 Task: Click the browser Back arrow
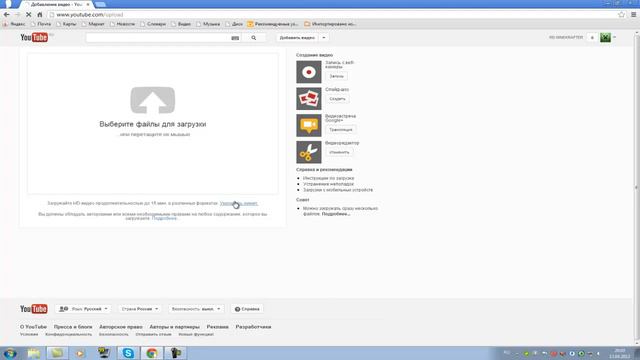pos(7,15)
